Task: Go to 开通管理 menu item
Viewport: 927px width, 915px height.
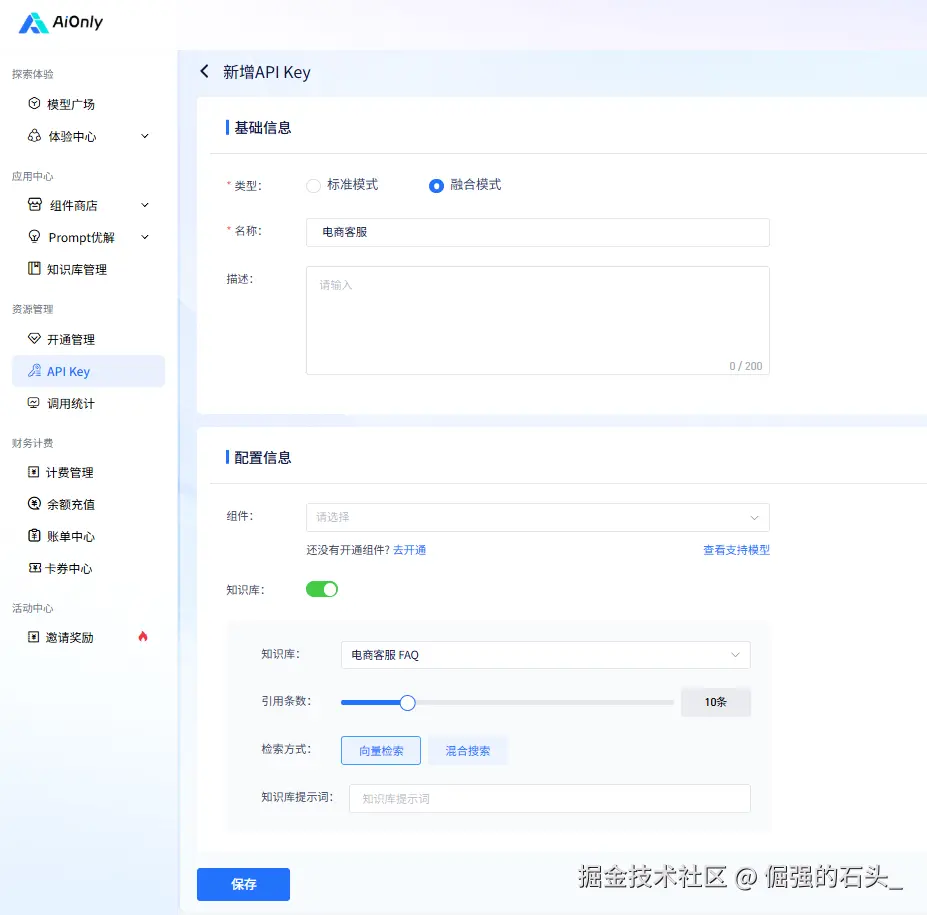Action: [x=70, y=339]
